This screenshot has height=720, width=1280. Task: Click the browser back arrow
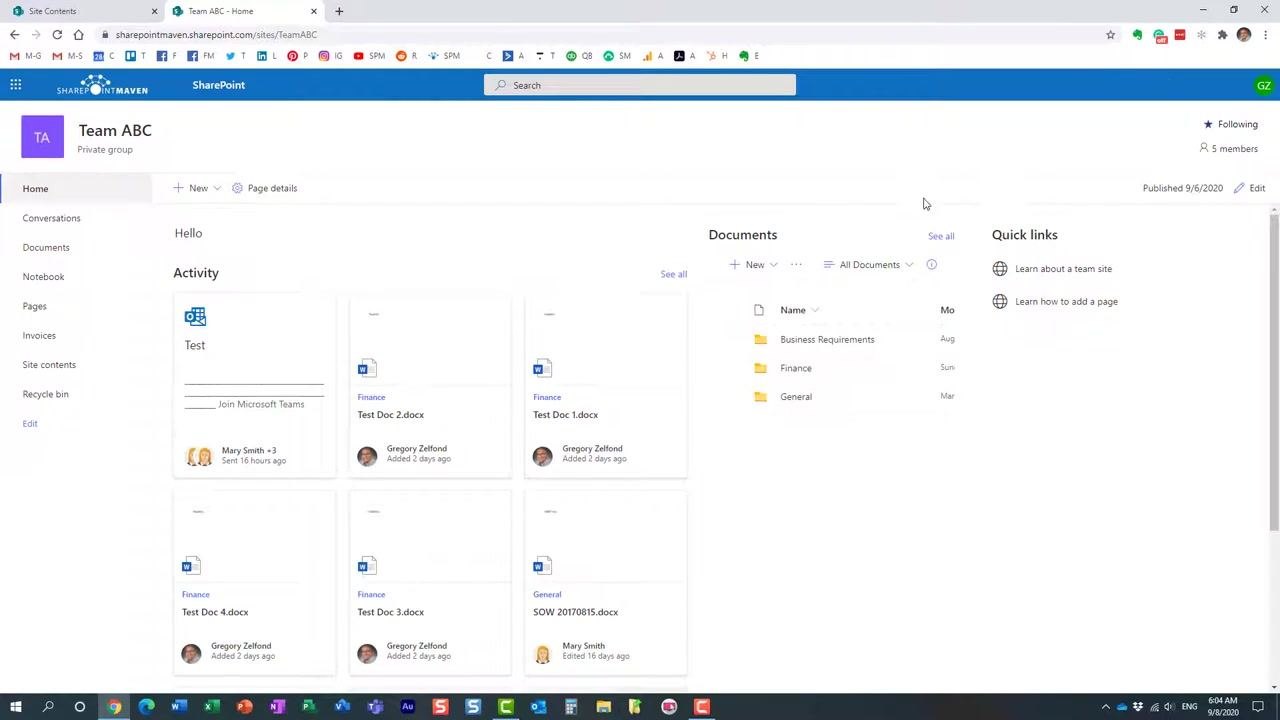14,35
